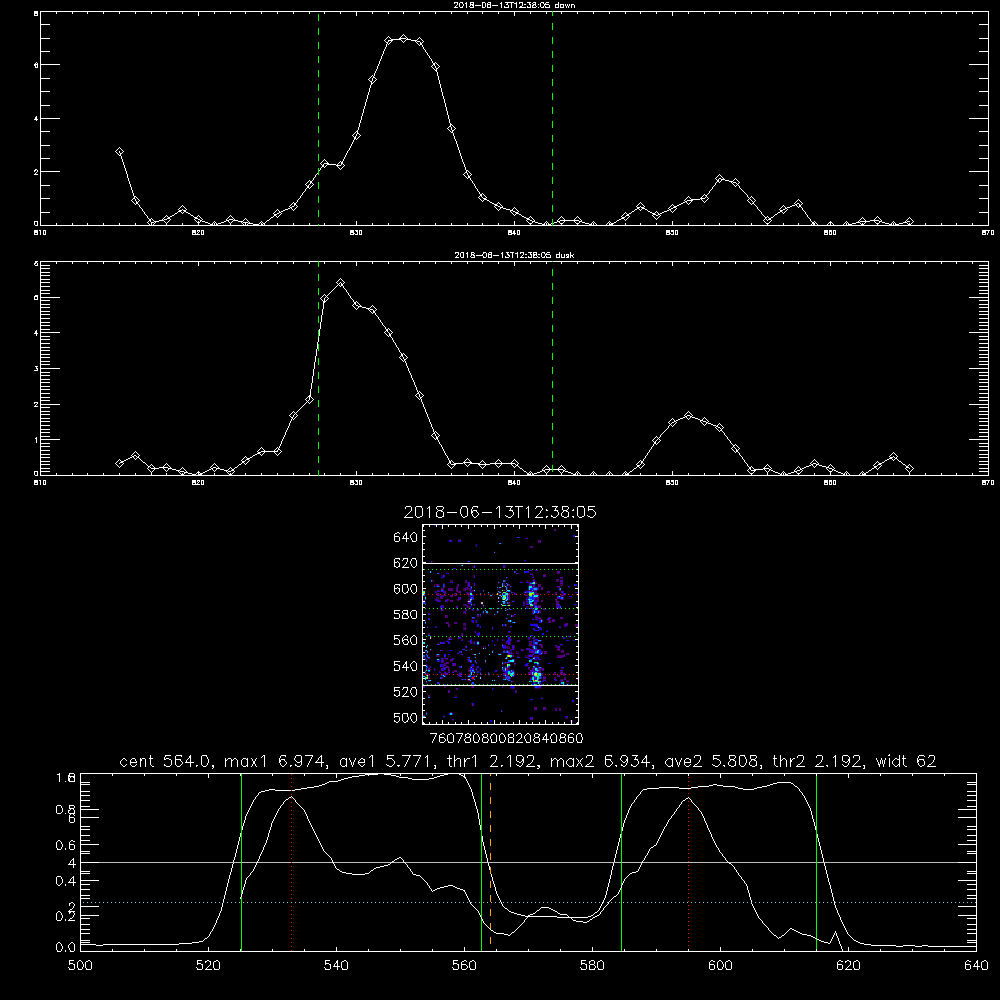This screenshot has width=1000, height=1000.
Task: Click the green vertical line at 525 in bottom plot
Action: tap(241, 862)
